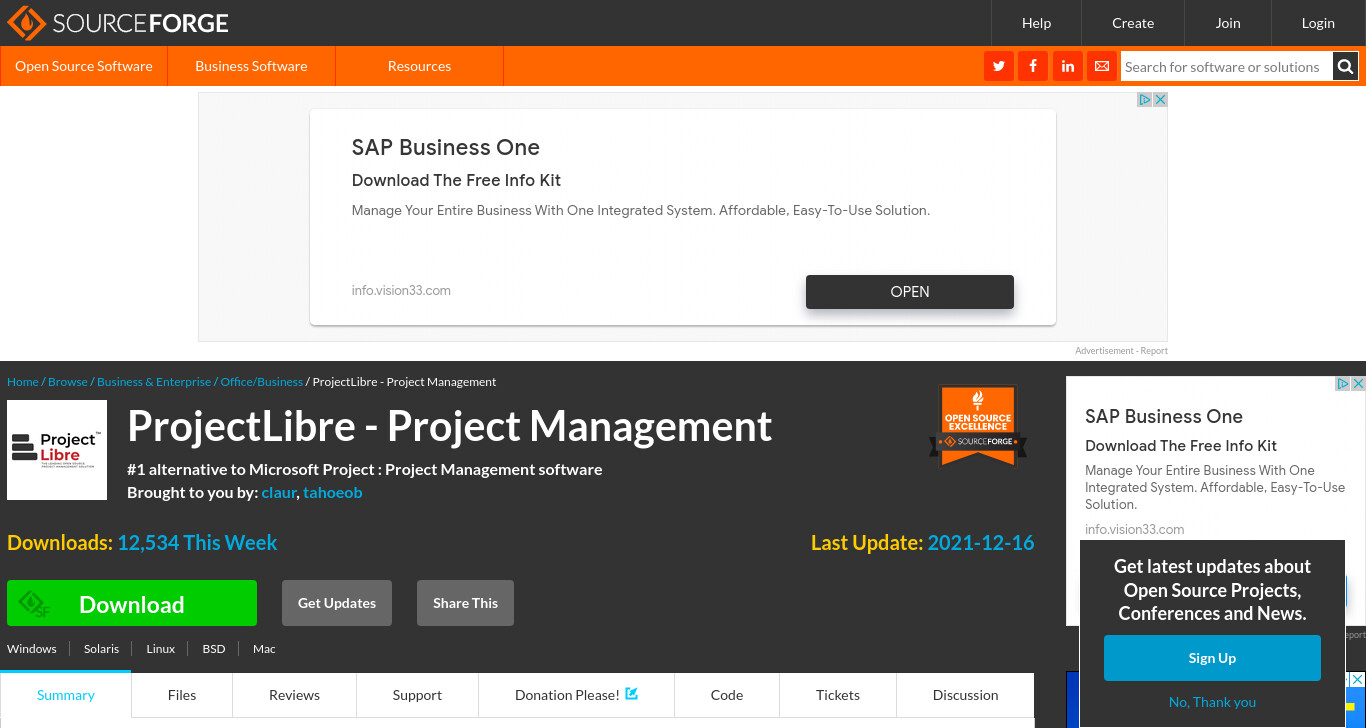Click the Browse breadcrumb link
This screenshot has width=1366, height=728.
point(68,382)
